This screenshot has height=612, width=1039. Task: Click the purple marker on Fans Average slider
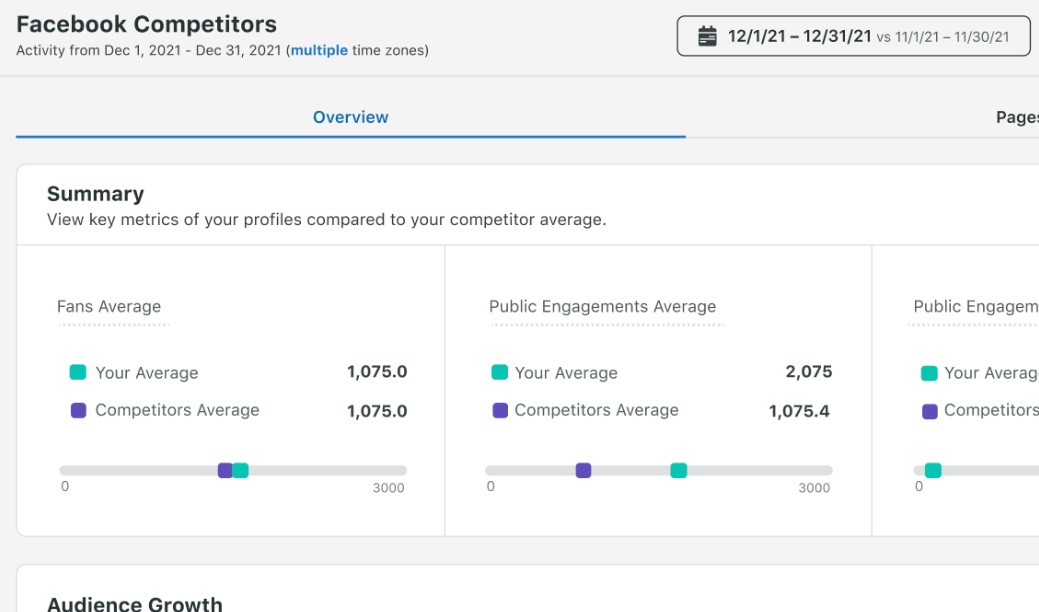225,470
